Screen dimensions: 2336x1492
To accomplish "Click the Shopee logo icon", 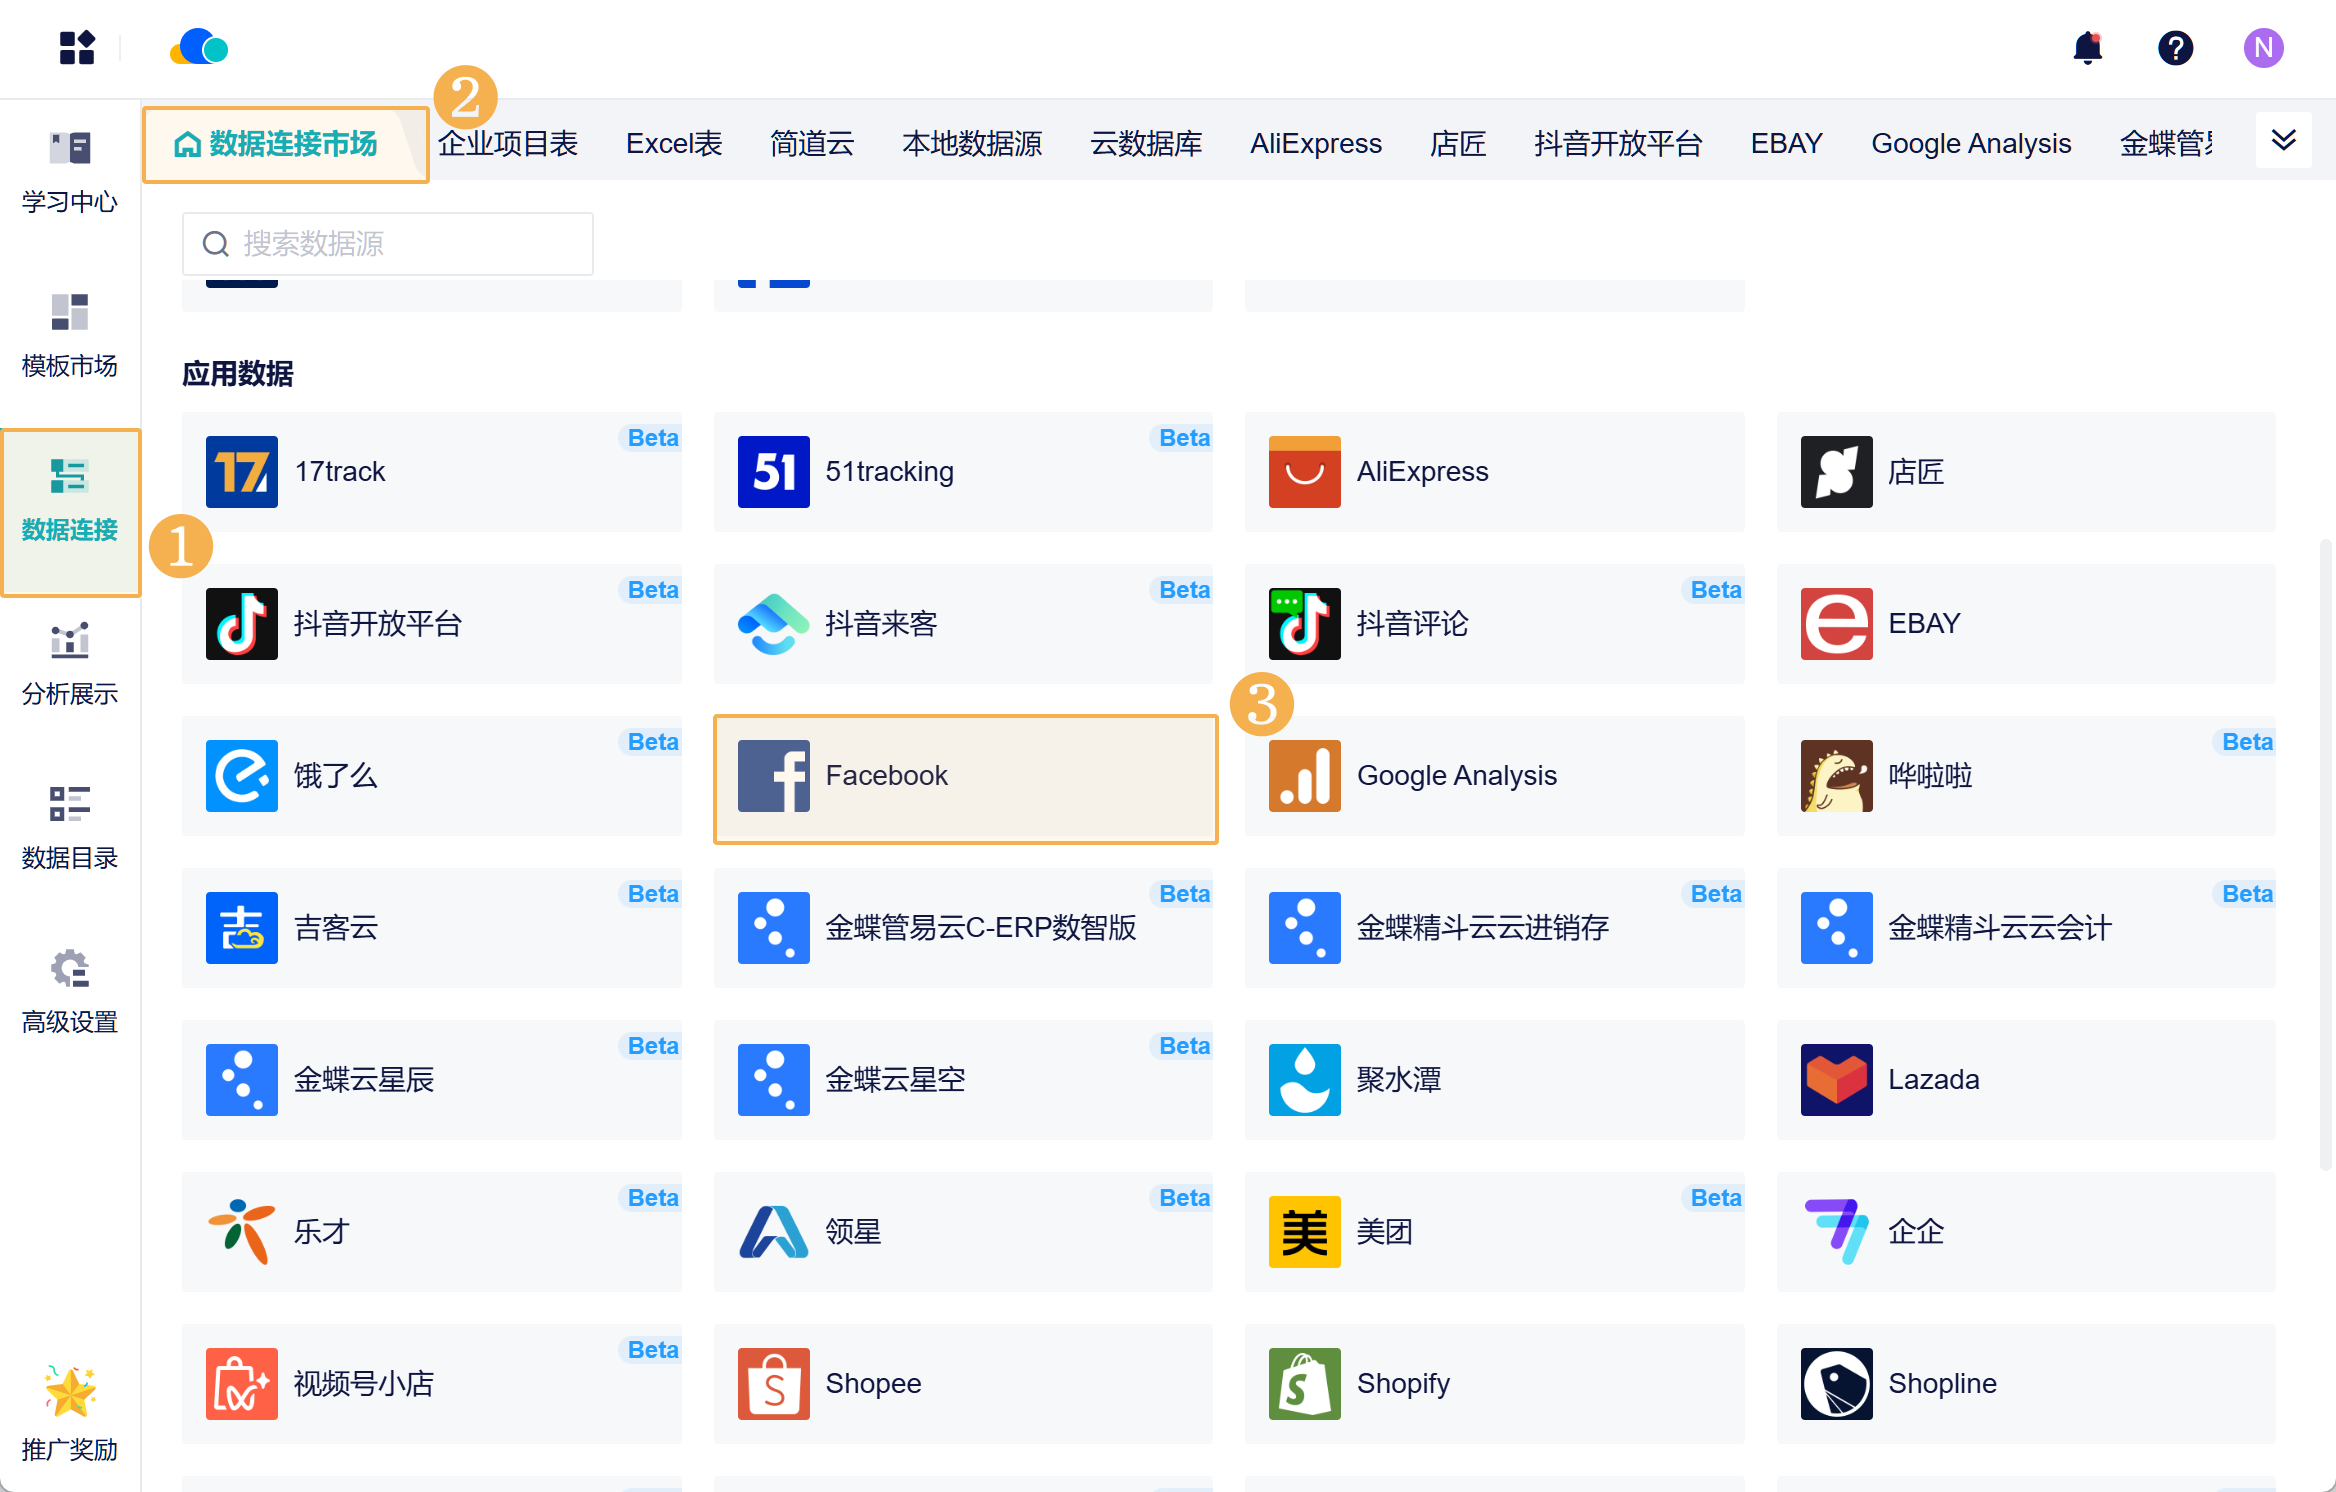I will 774,1384.
